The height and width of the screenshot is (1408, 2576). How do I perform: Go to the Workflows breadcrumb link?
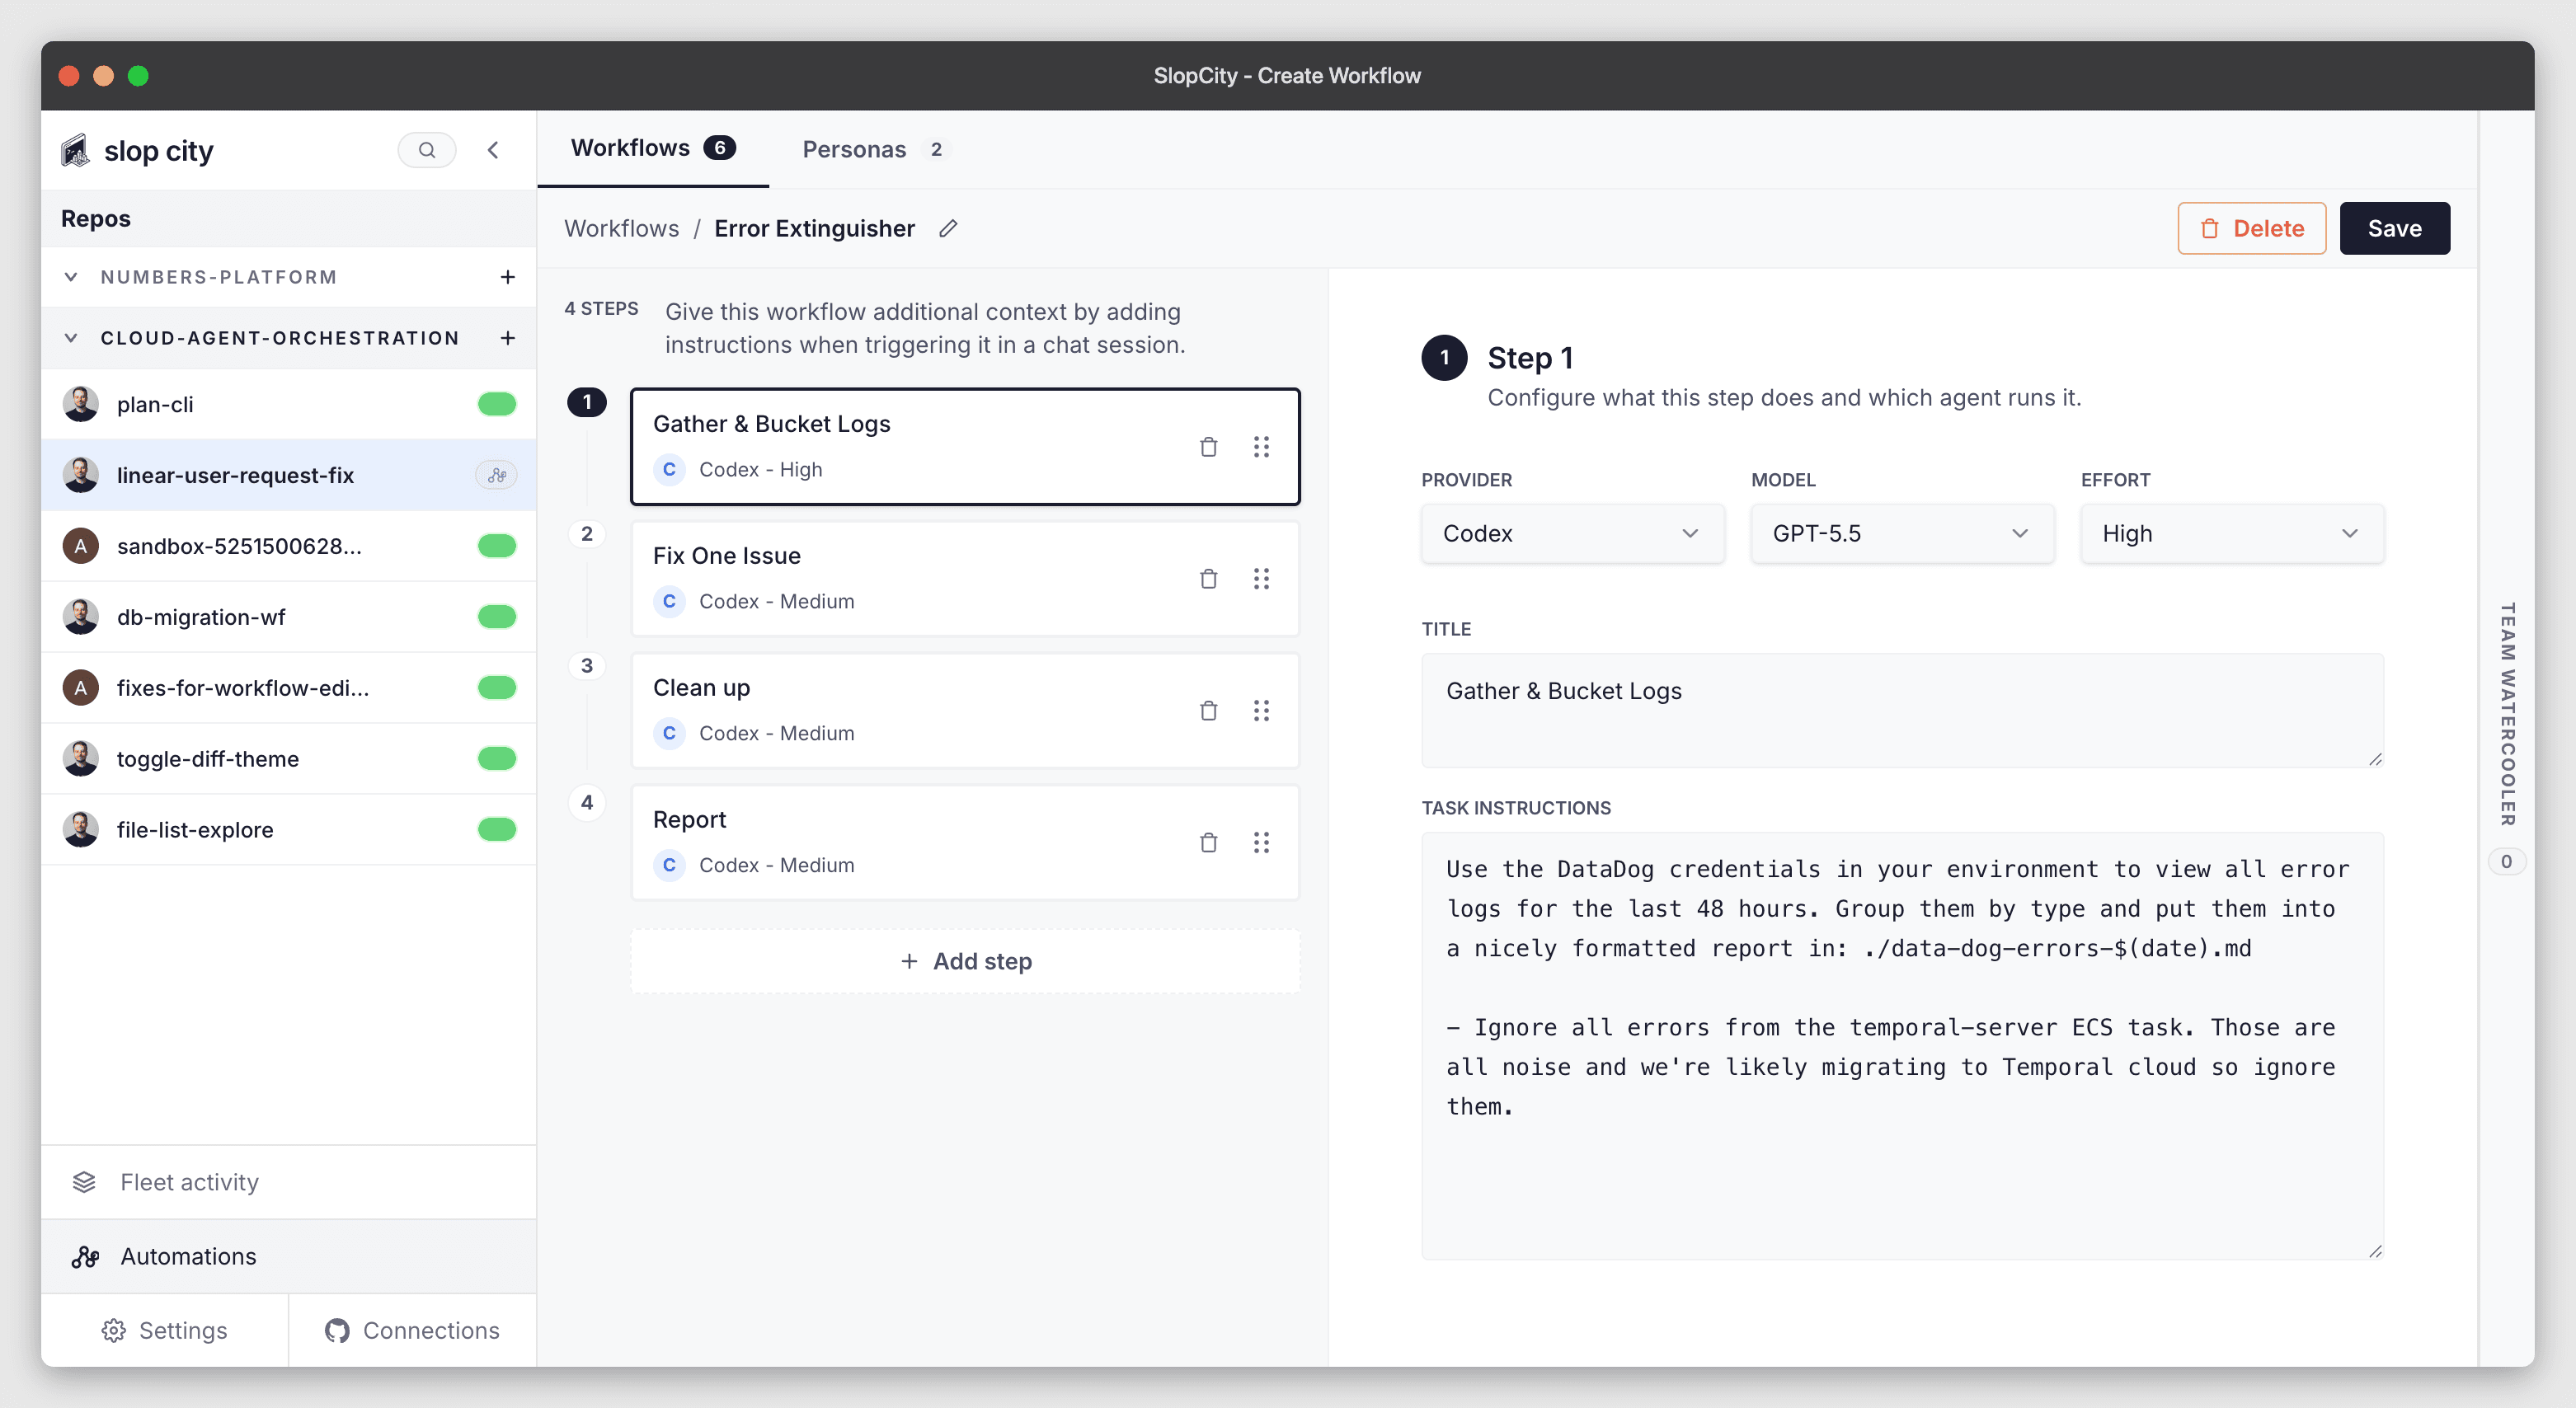(x=621, y=229)
